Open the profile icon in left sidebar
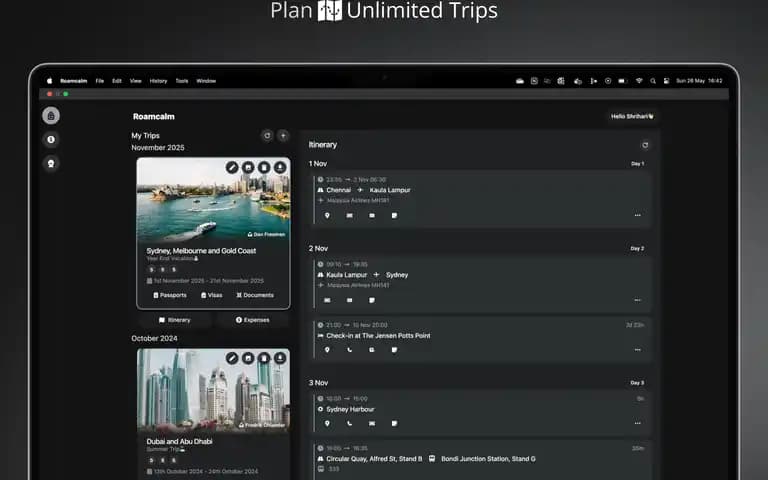 pos(51,163)
